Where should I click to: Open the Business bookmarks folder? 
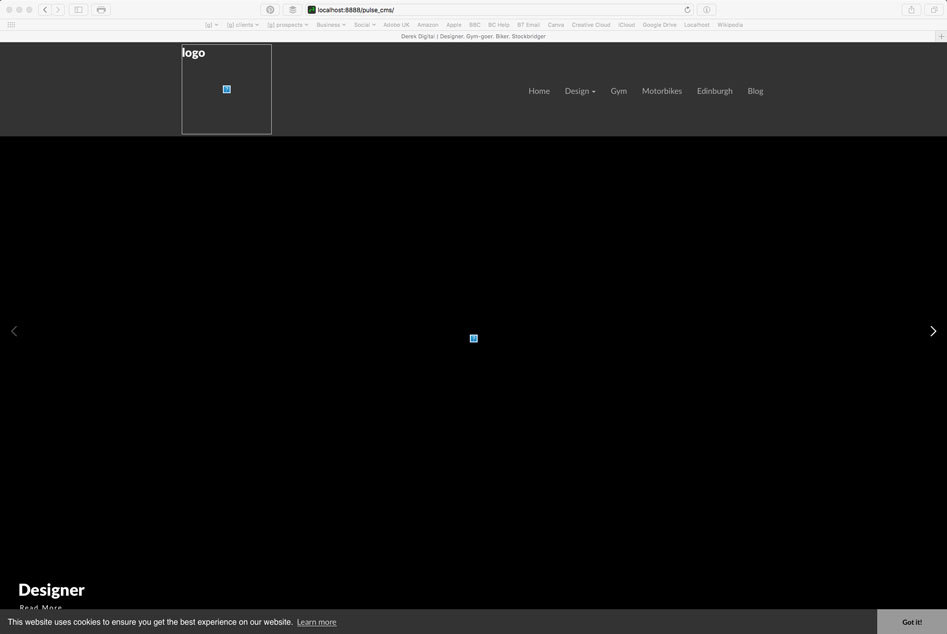[x=331, y=25]
